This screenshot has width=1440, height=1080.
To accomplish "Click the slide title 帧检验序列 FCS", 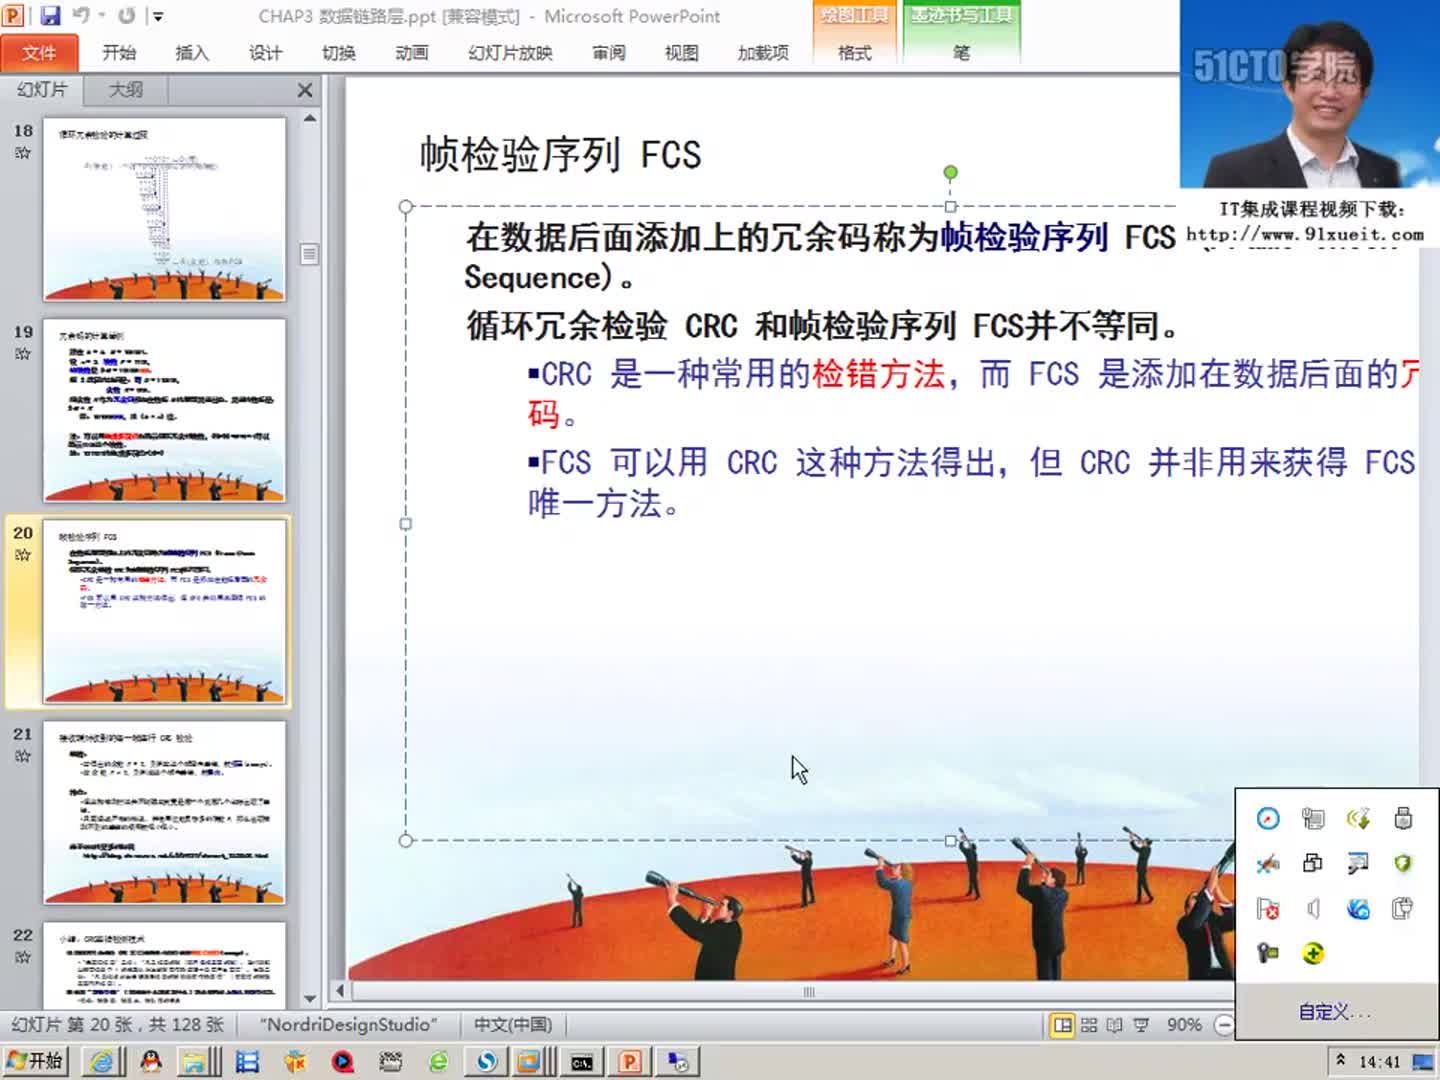I will (560, 155).
